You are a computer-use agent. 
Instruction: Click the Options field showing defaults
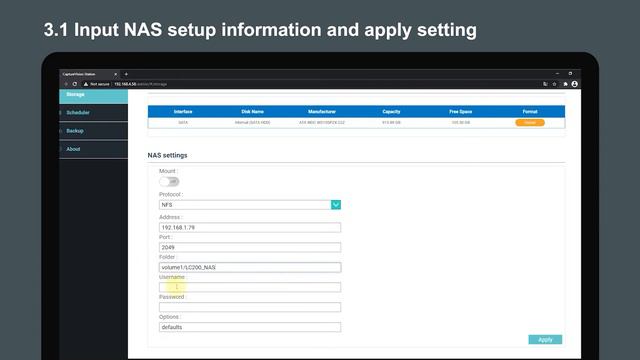[x=250, y=327]
